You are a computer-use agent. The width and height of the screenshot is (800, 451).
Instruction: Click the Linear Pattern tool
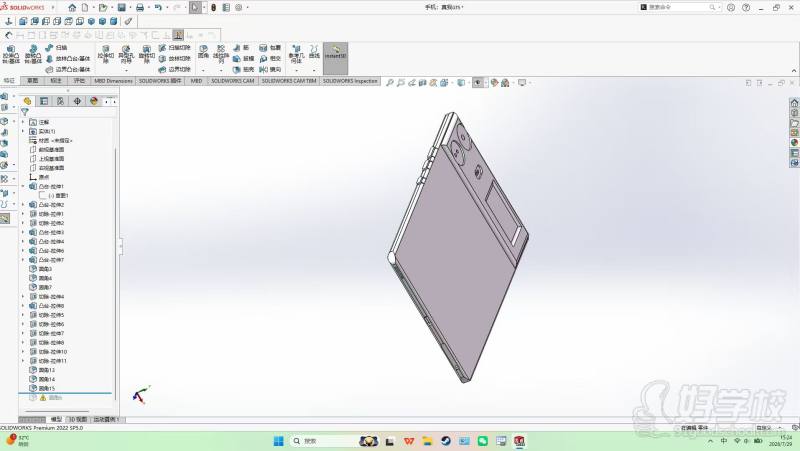[x=221, y=54]
